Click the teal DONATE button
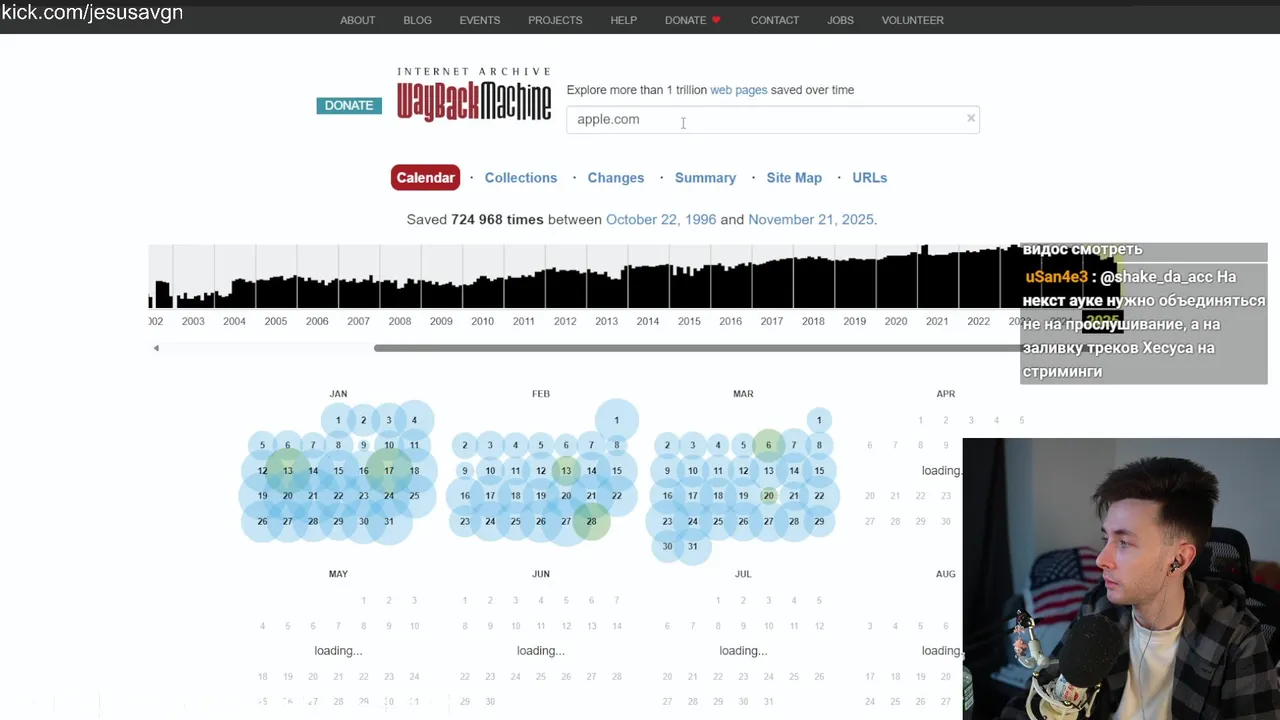Screen dimensions: 1280x720 349,105
